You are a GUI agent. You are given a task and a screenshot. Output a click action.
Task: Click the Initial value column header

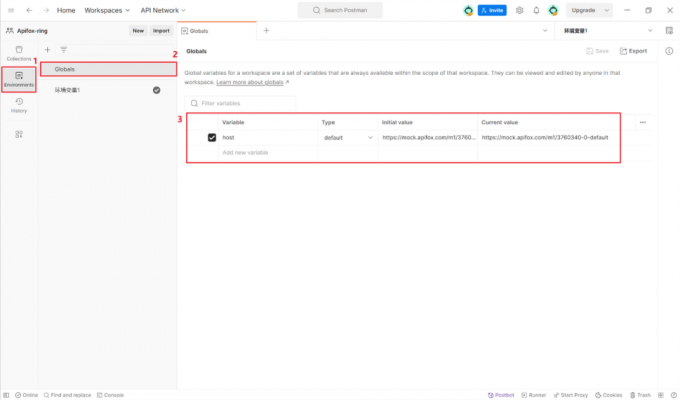pos(397,122)
